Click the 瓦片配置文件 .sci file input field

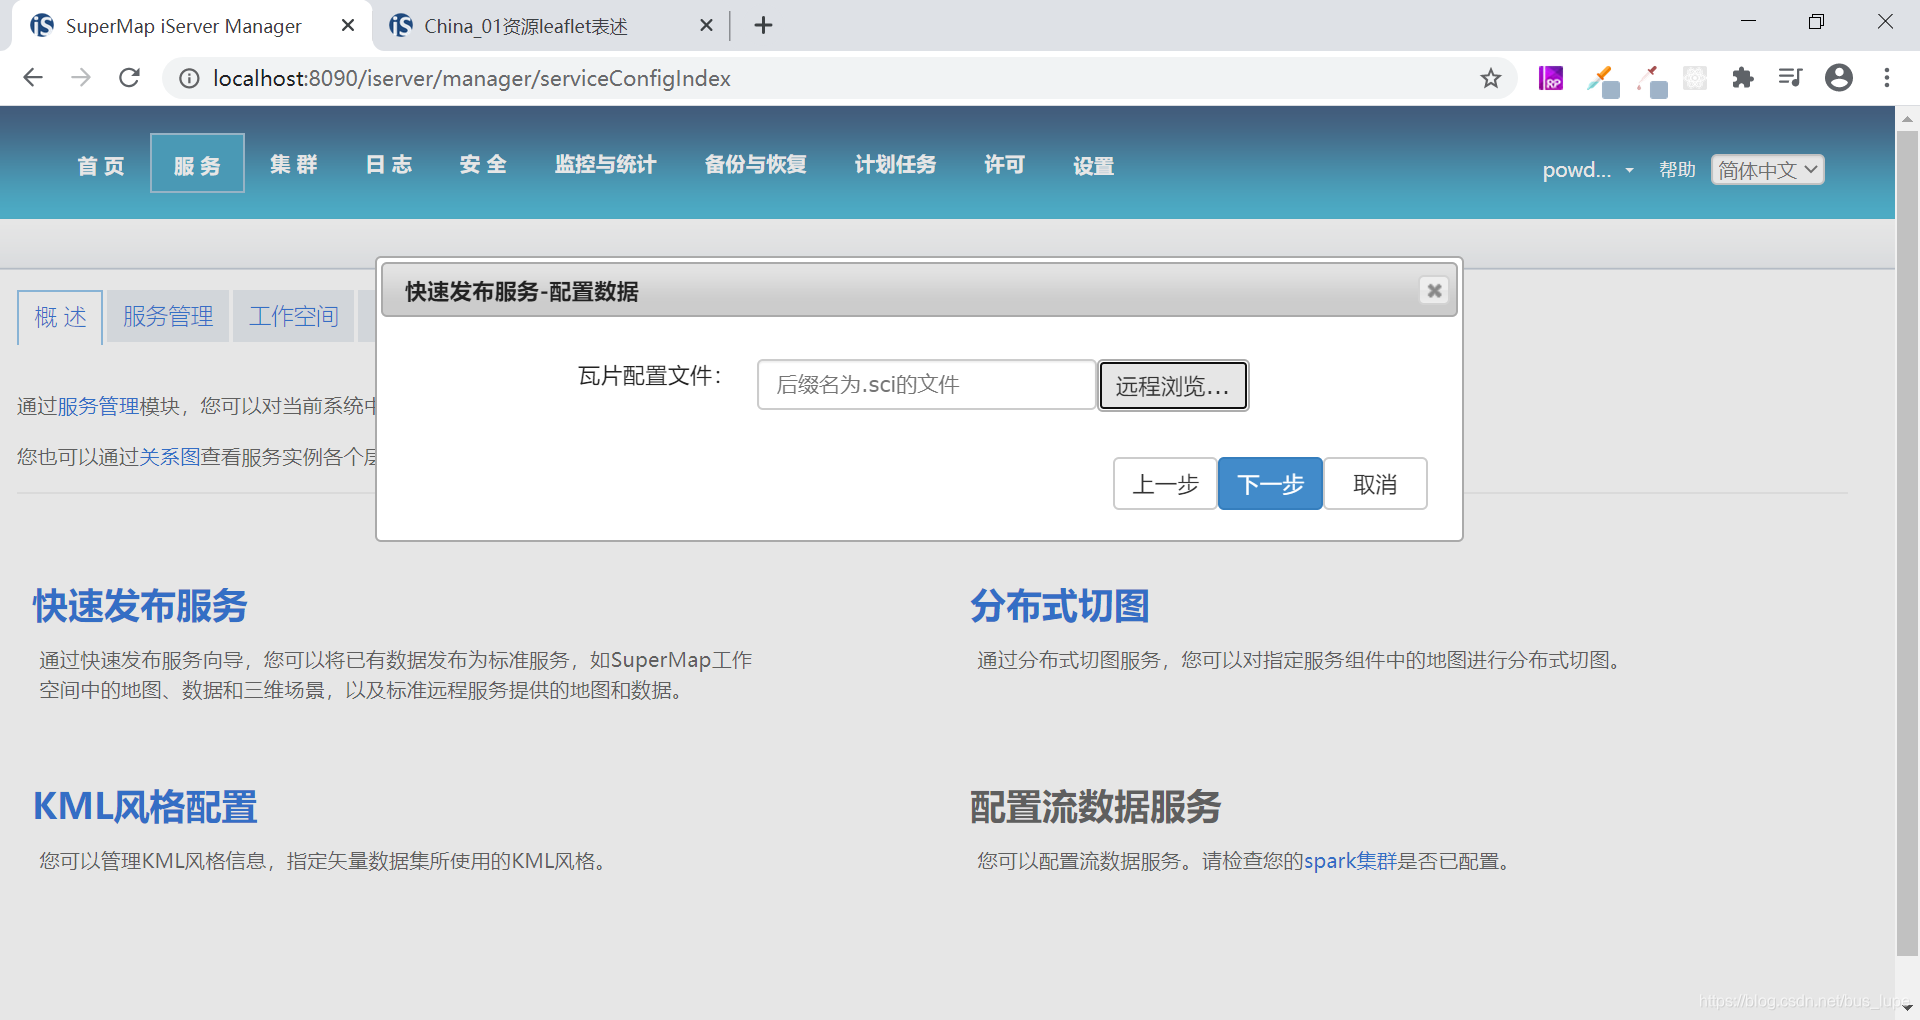[927, 385]
